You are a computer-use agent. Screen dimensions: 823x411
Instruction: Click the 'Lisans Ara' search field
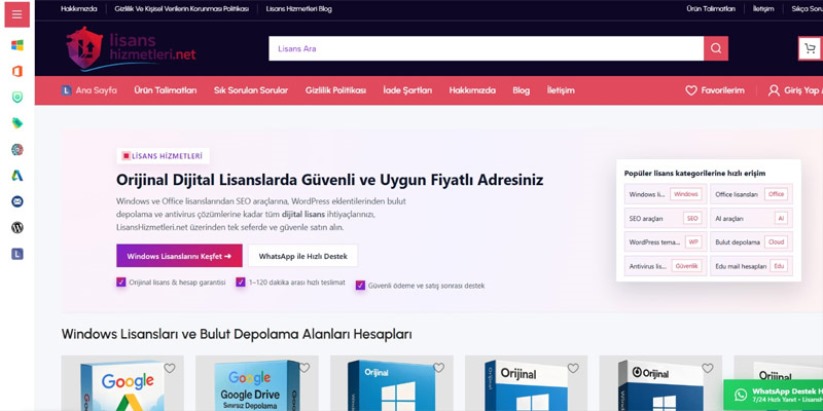tap(485, 48)
